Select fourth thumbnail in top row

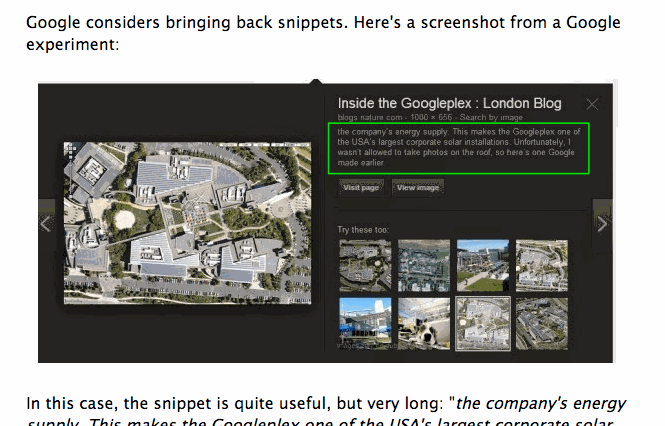542,266
